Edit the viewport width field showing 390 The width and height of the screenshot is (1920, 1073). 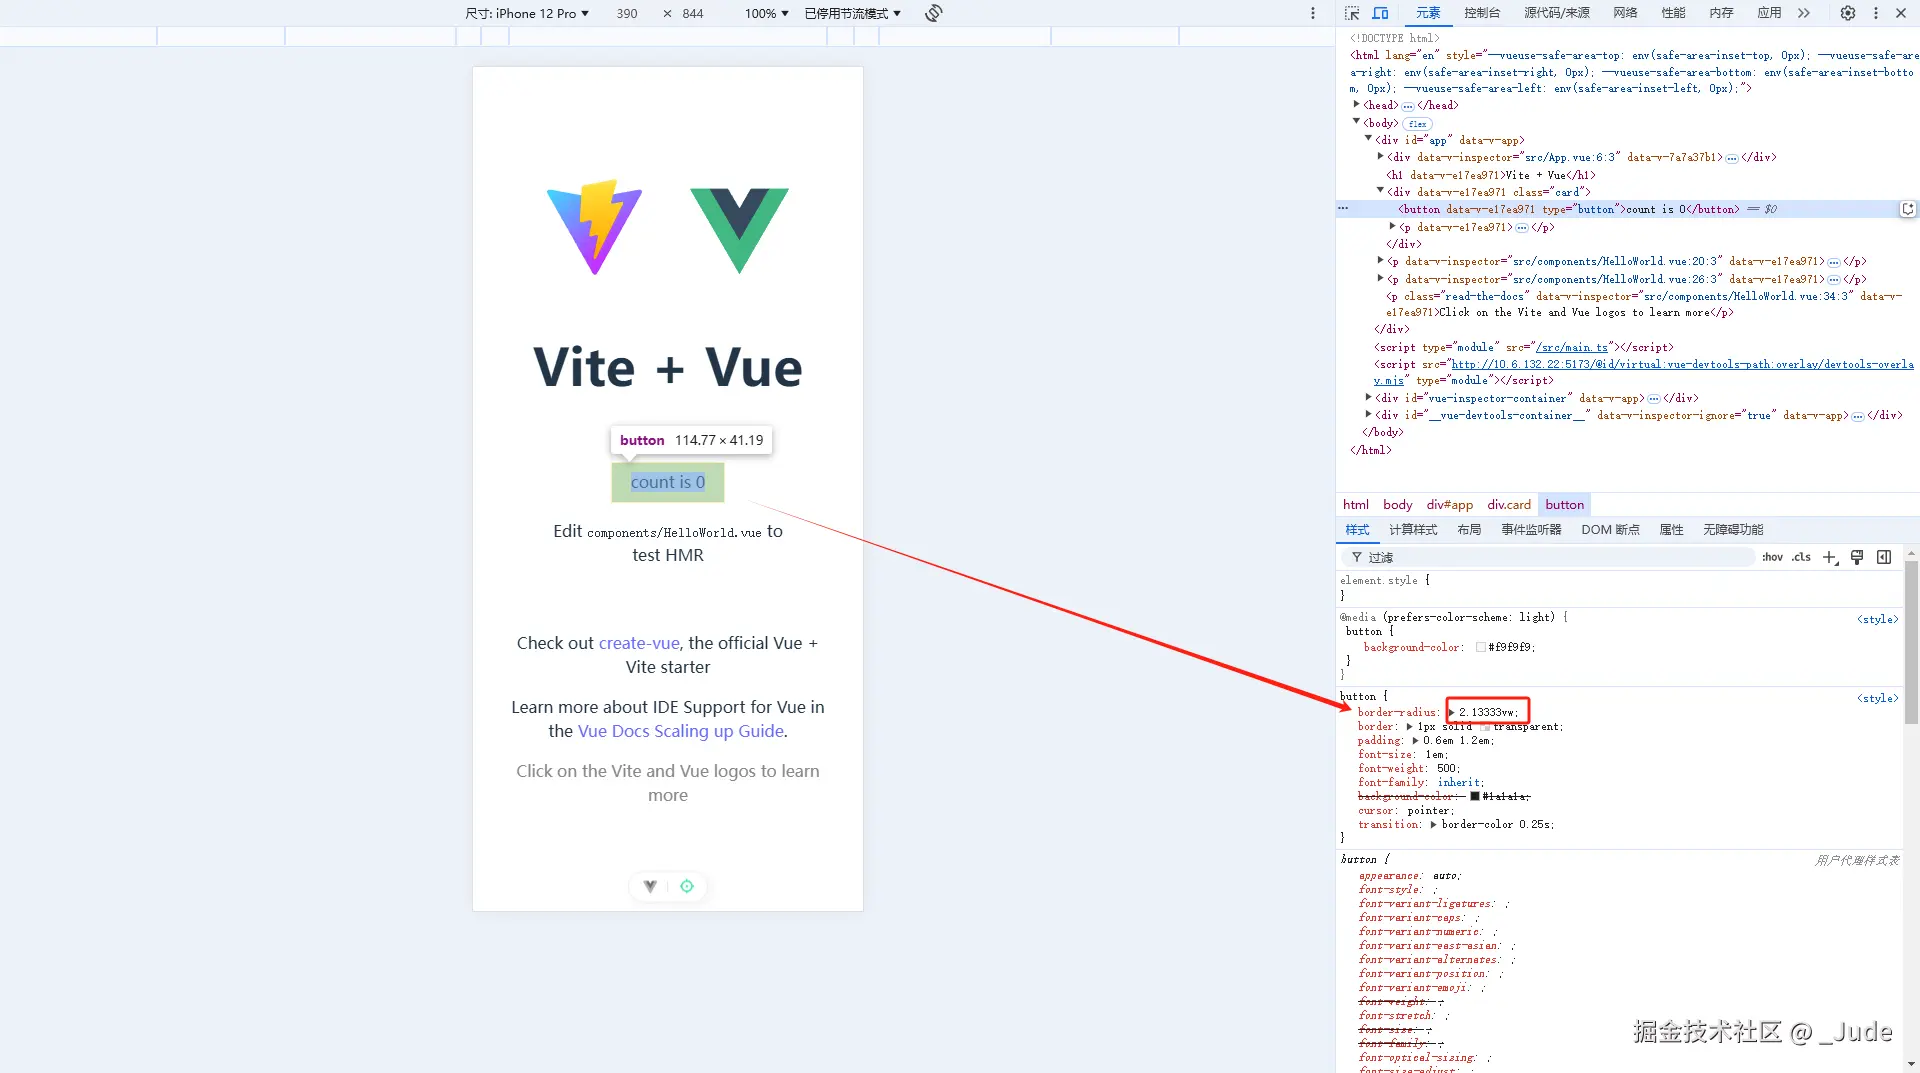pos(627,13)
